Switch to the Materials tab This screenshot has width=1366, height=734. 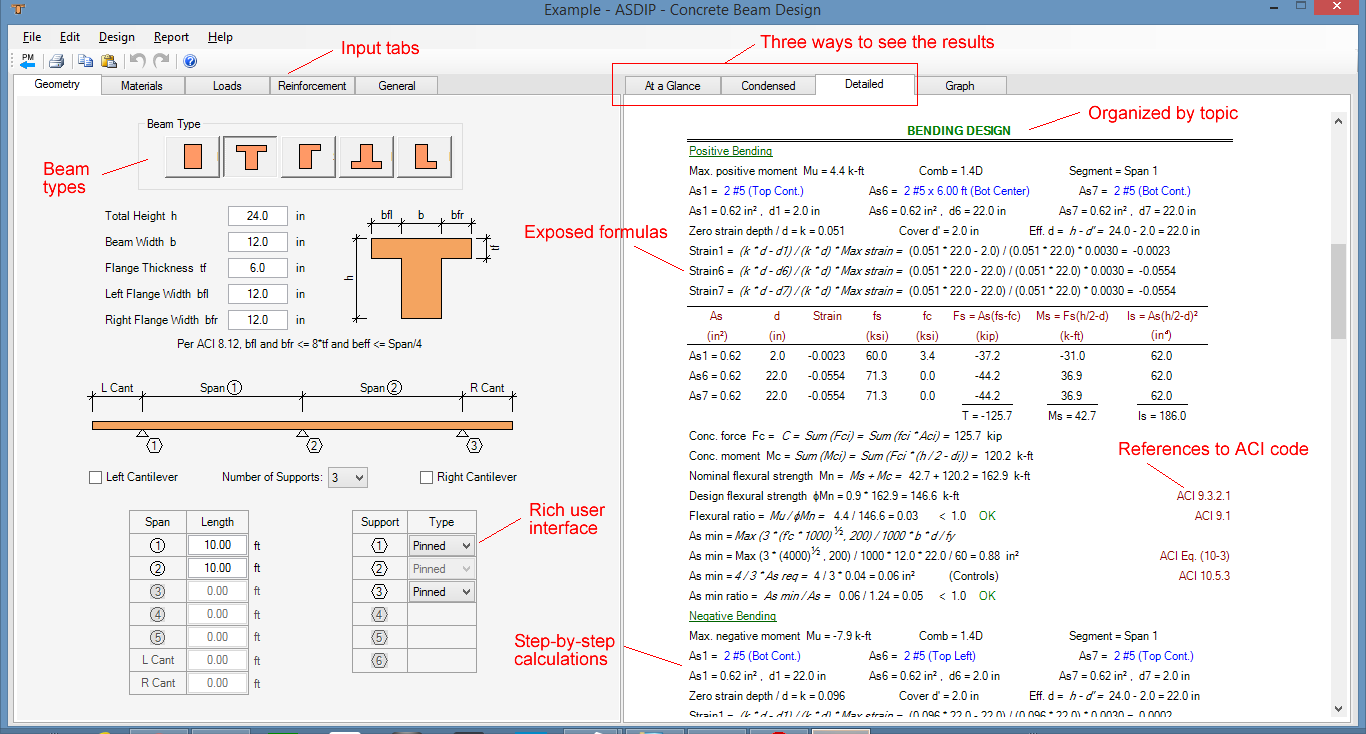(142, 86)
